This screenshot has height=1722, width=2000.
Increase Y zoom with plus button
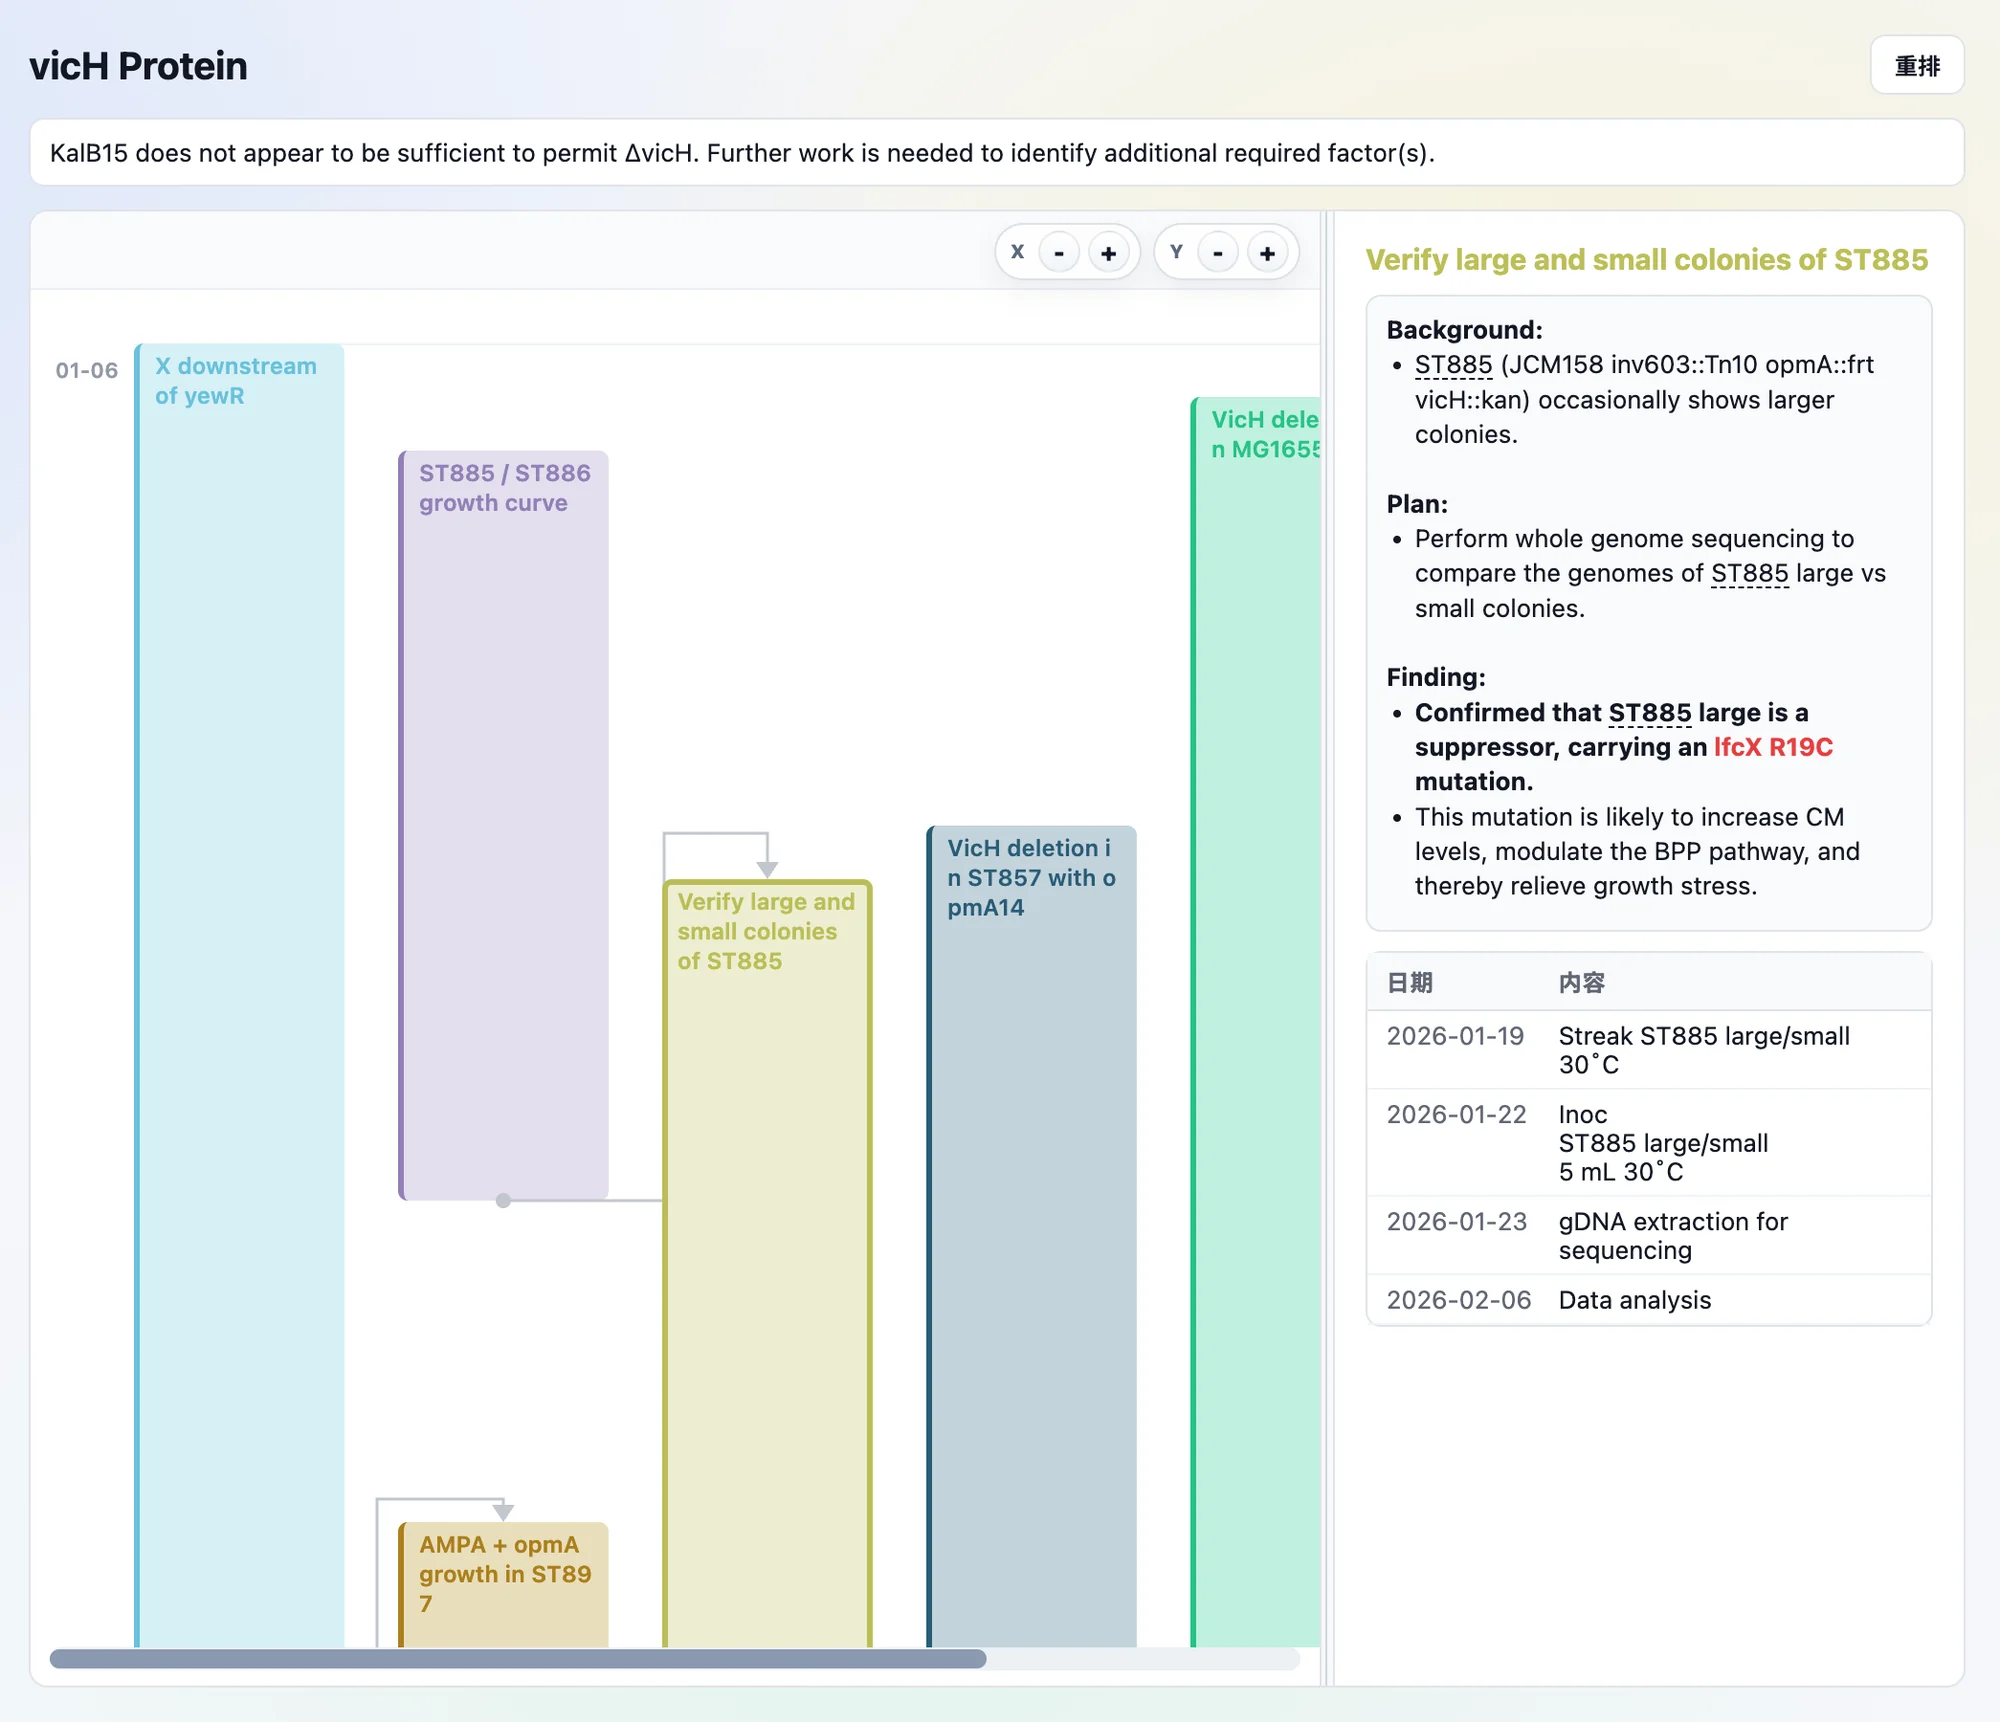pos(1267,253)
